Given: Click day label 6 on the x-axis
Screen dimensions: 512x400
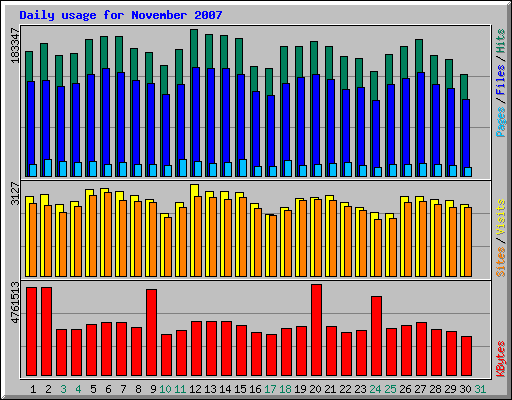Looking at the screenshot, I should (108, 389).
